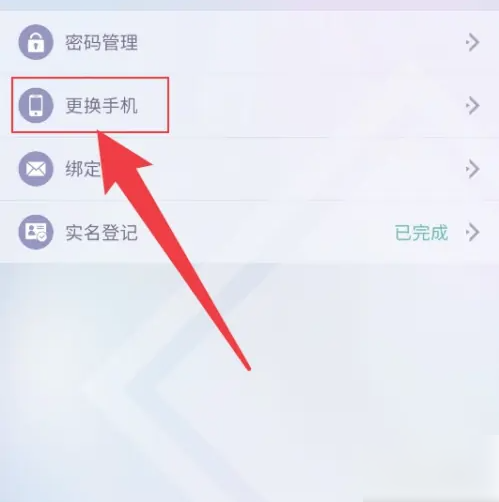Tap the smartphone icon for 更换手机
499x502 pixels.
pyautogui.click(x=36, y=105)
